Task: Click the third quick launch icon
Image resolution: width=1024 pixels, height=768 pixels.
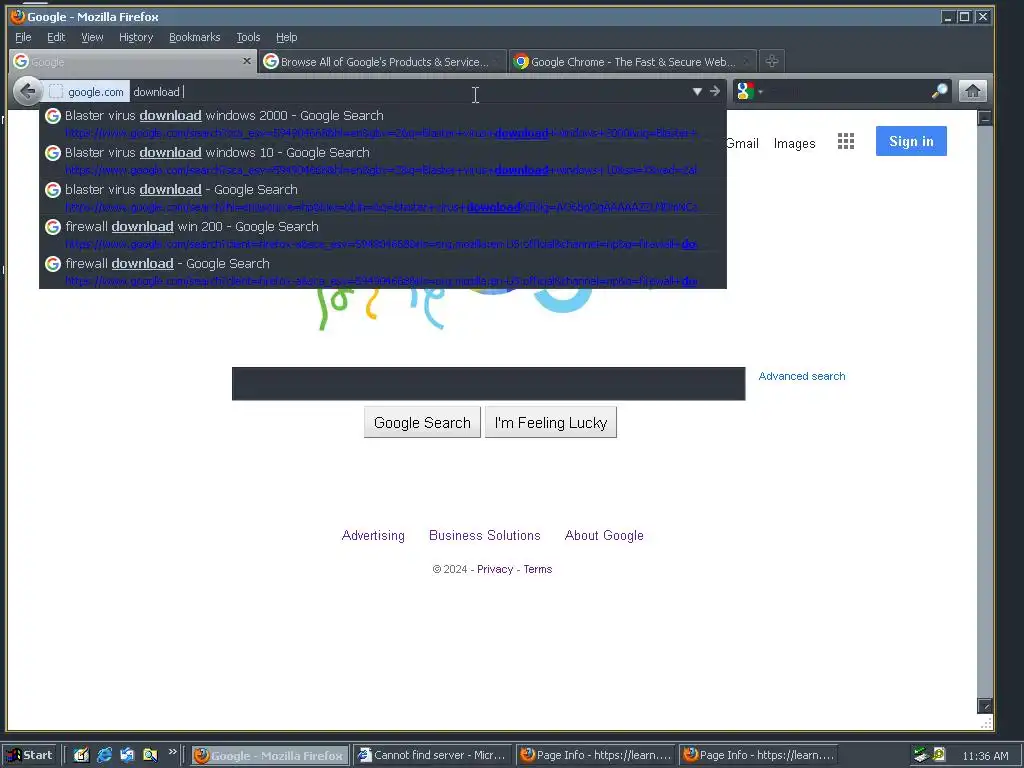Action: 127,755
